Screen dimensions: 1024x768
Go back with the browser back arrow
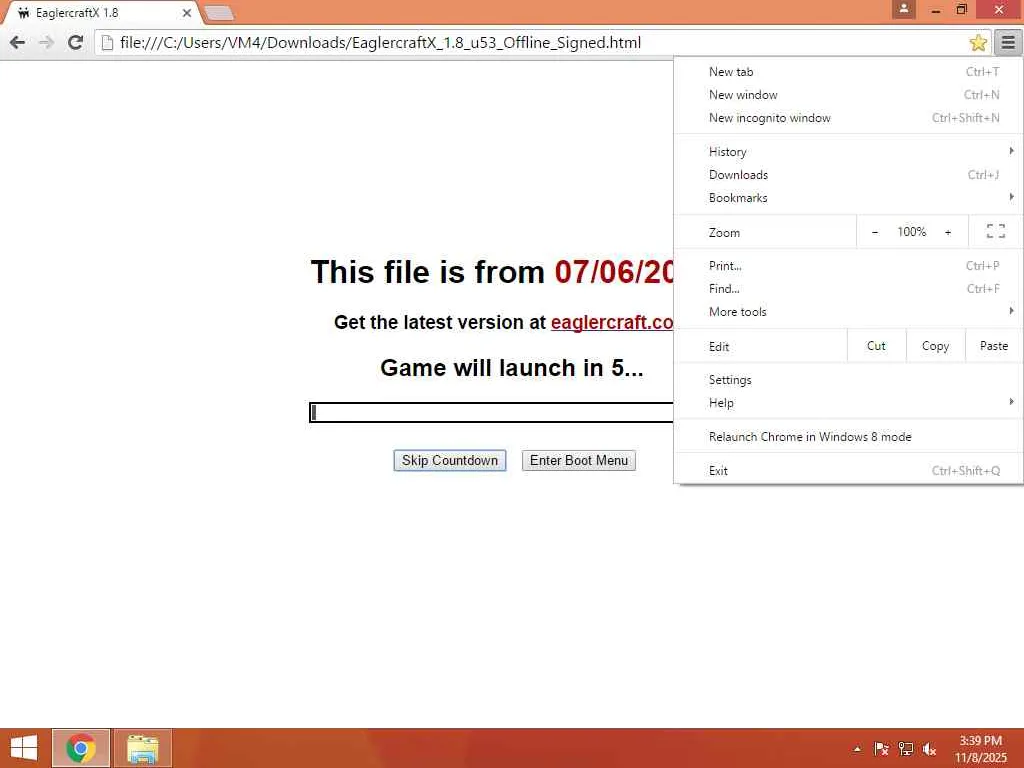pyautogui.click(x=18, y=42)
